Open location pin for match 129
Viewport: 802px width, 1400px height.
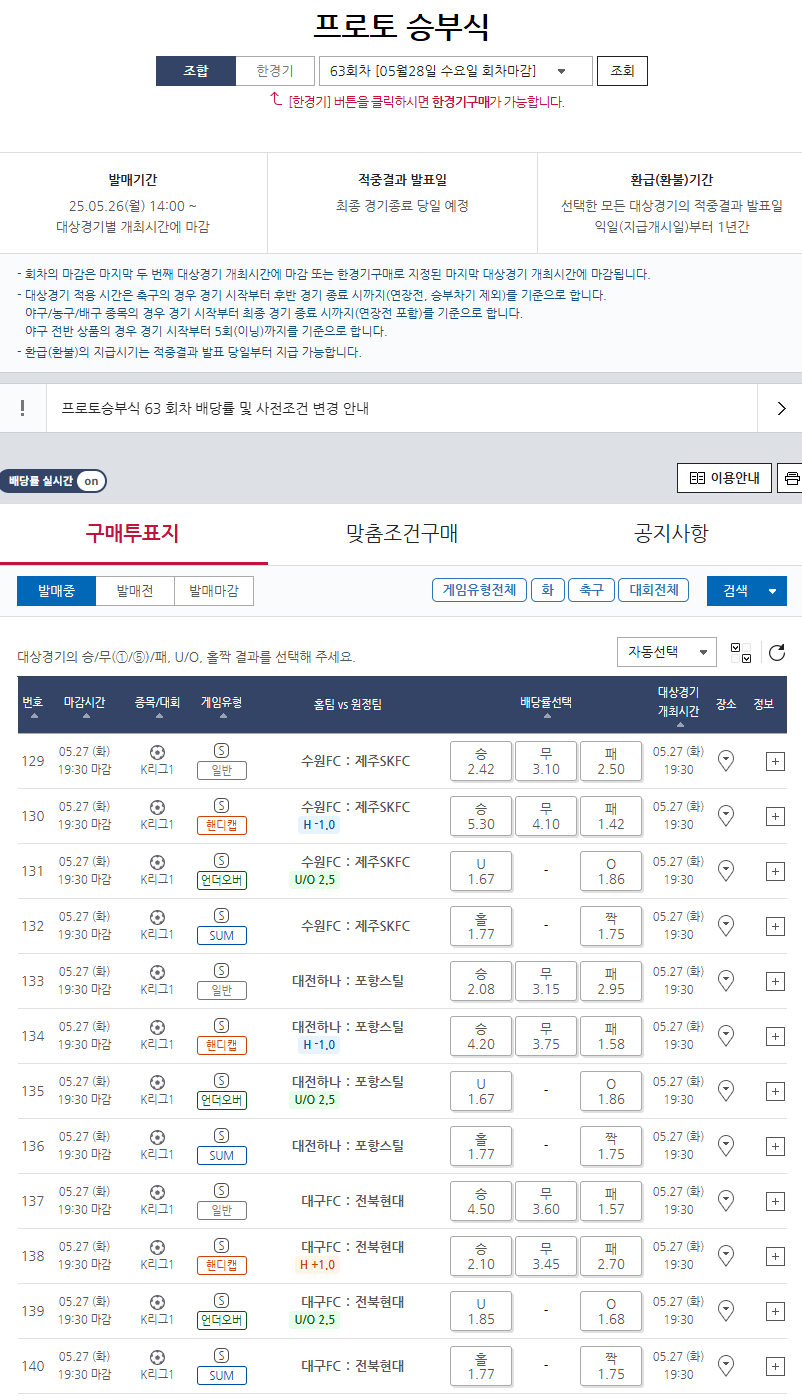tap(727, 761)
